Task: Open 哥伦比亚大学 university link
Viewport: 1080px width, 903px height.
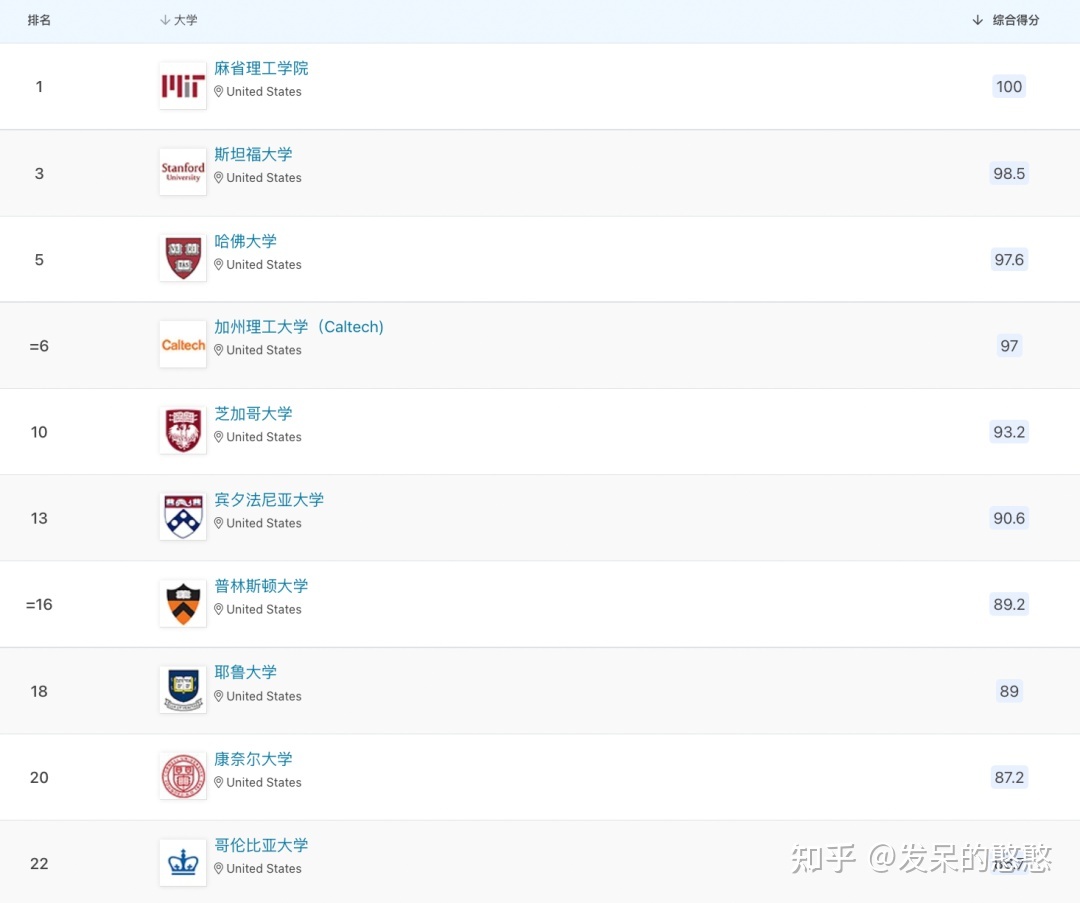Action: (261, 844)
